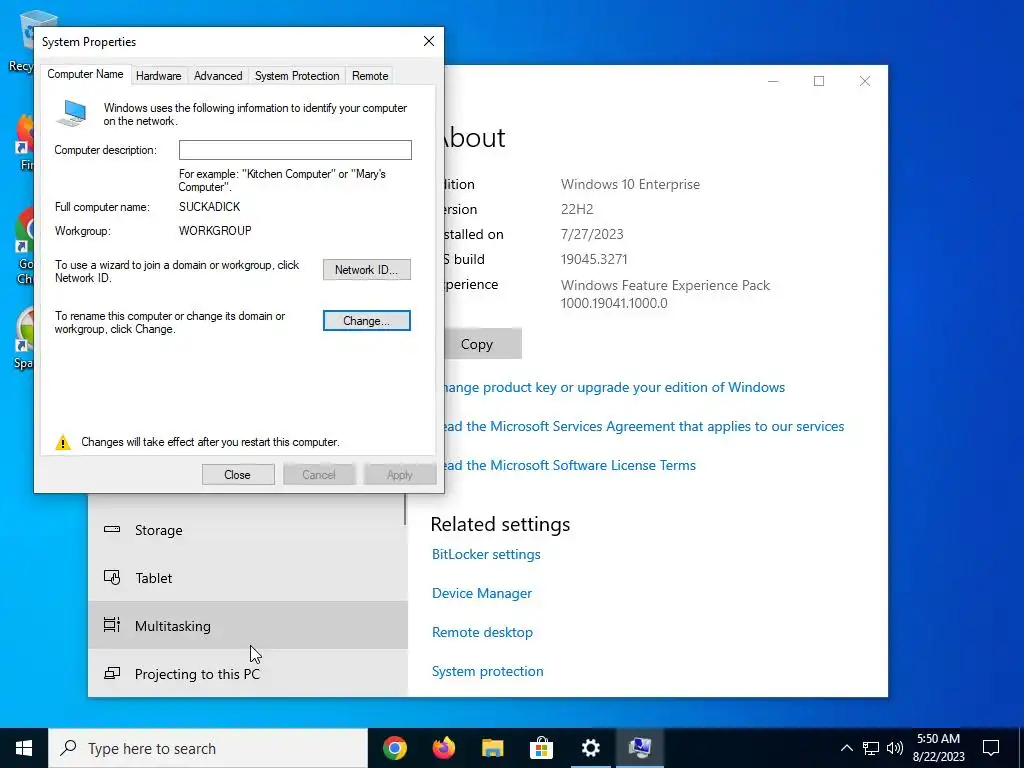Click the OS build value 19045.3271
This screenshot has height=768, width=1024.
coord(594,259)
